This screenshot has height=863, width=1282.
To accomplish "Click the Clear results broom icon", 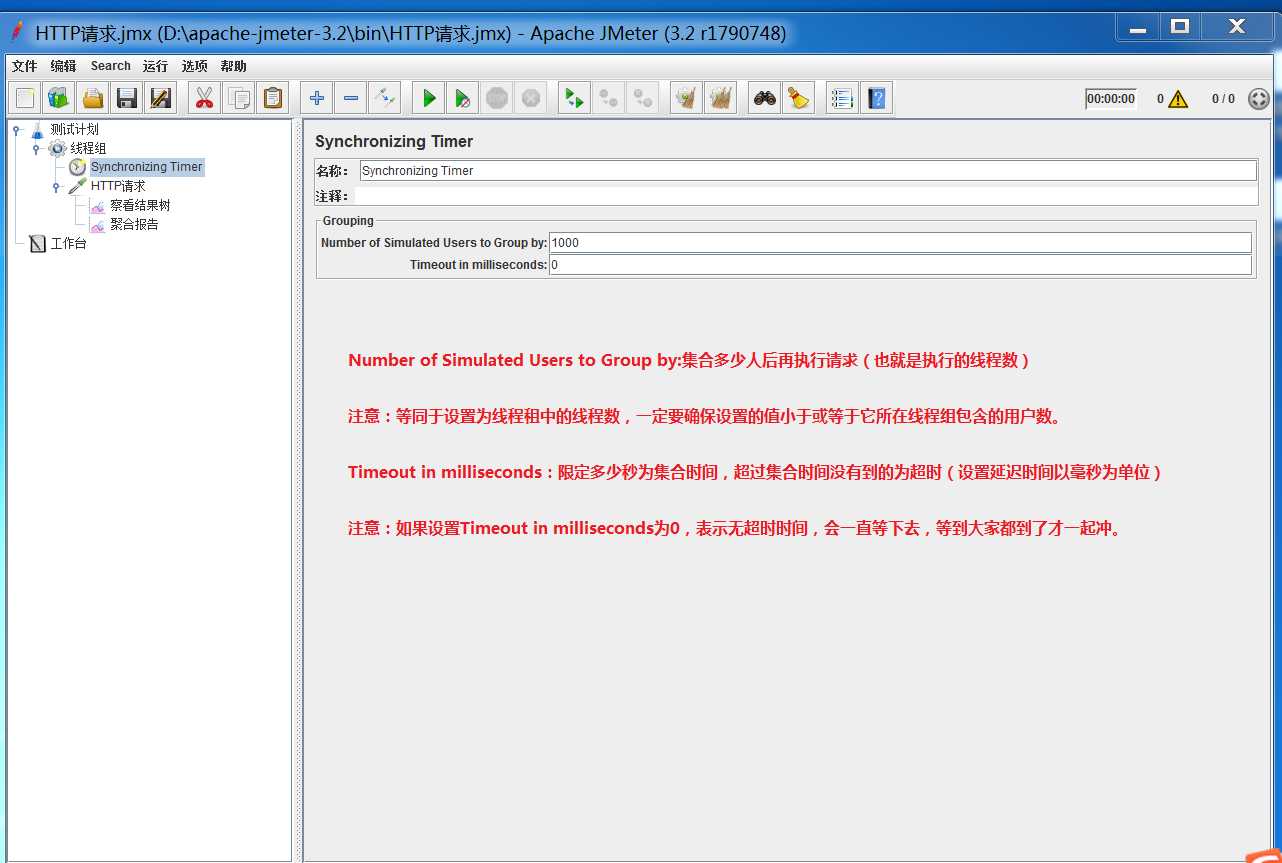I will point(686,98).
